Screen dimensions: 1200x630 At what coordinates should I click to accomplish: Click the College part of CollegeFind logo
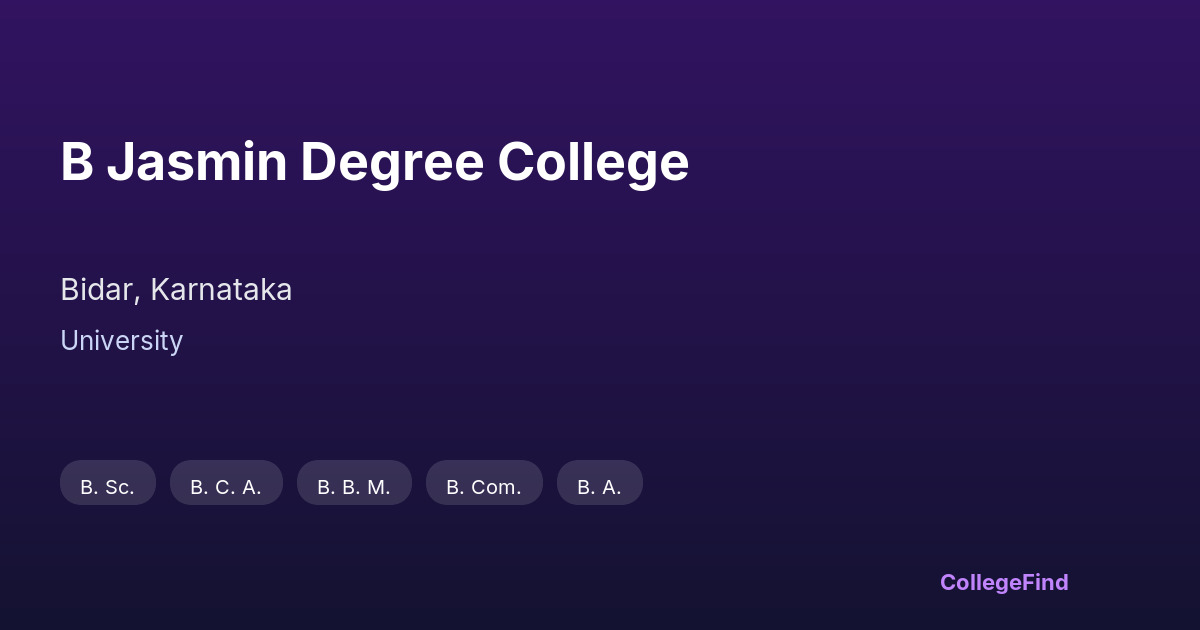[980, 582]
